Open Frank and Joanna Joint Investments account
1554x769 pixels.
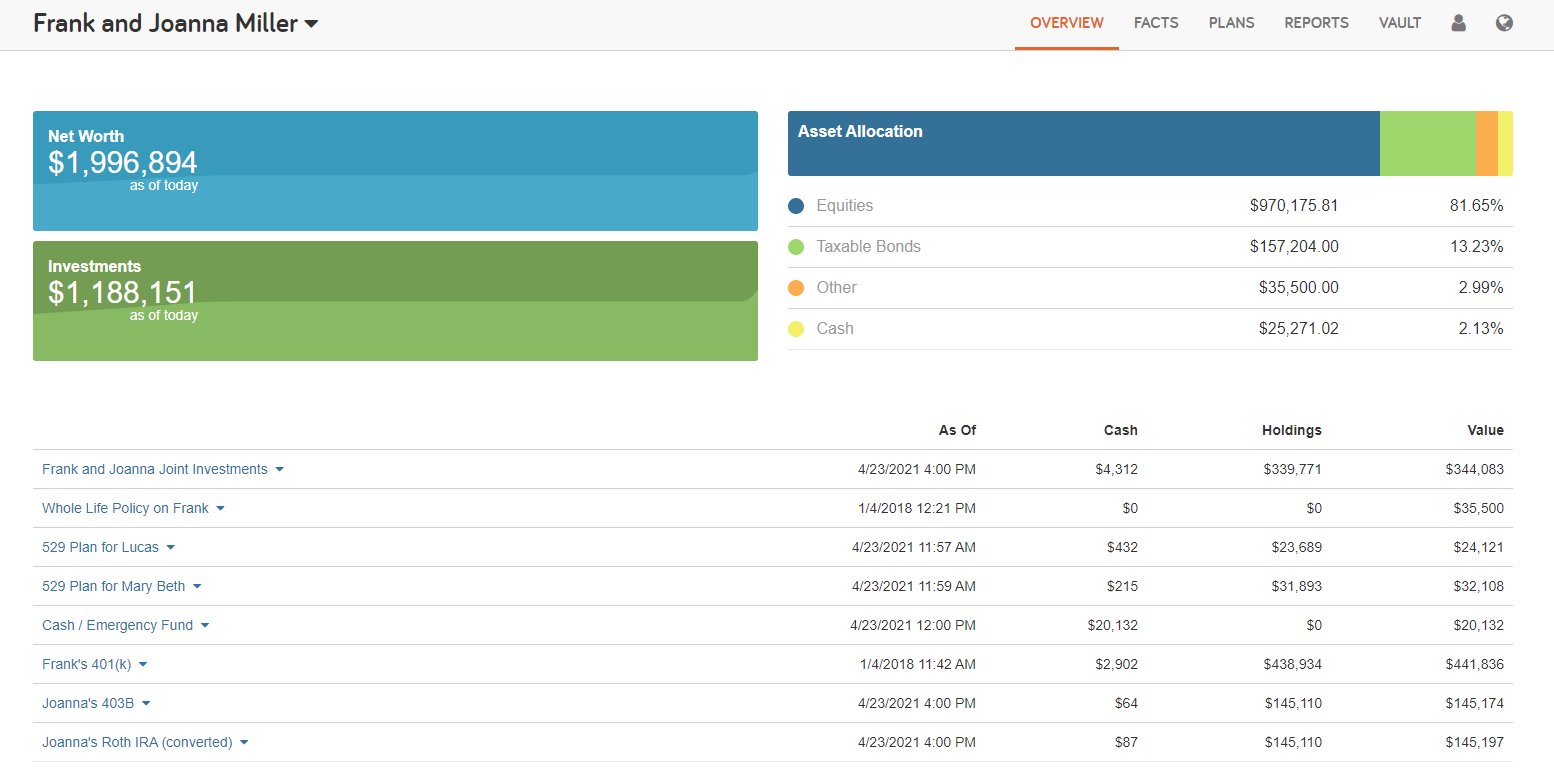(x=154, y=468)
